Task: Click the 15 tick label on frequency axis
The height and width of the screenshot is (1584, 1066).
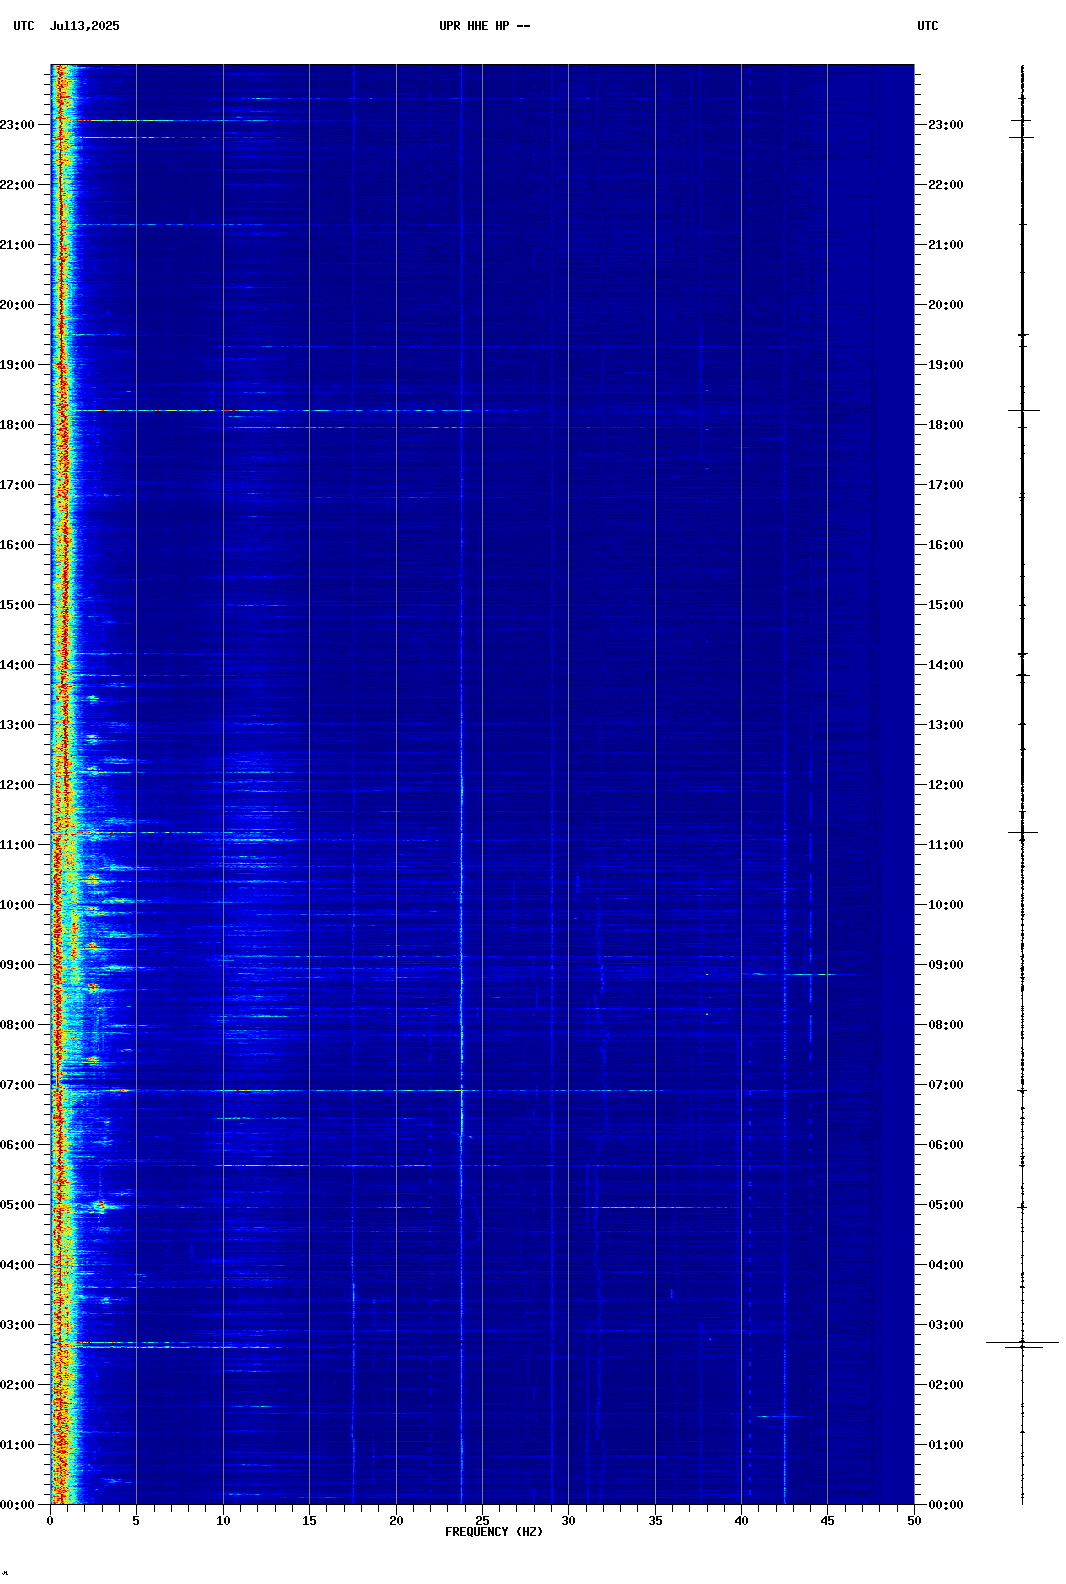Action: pyautogui.click(x=309, y=1521)
